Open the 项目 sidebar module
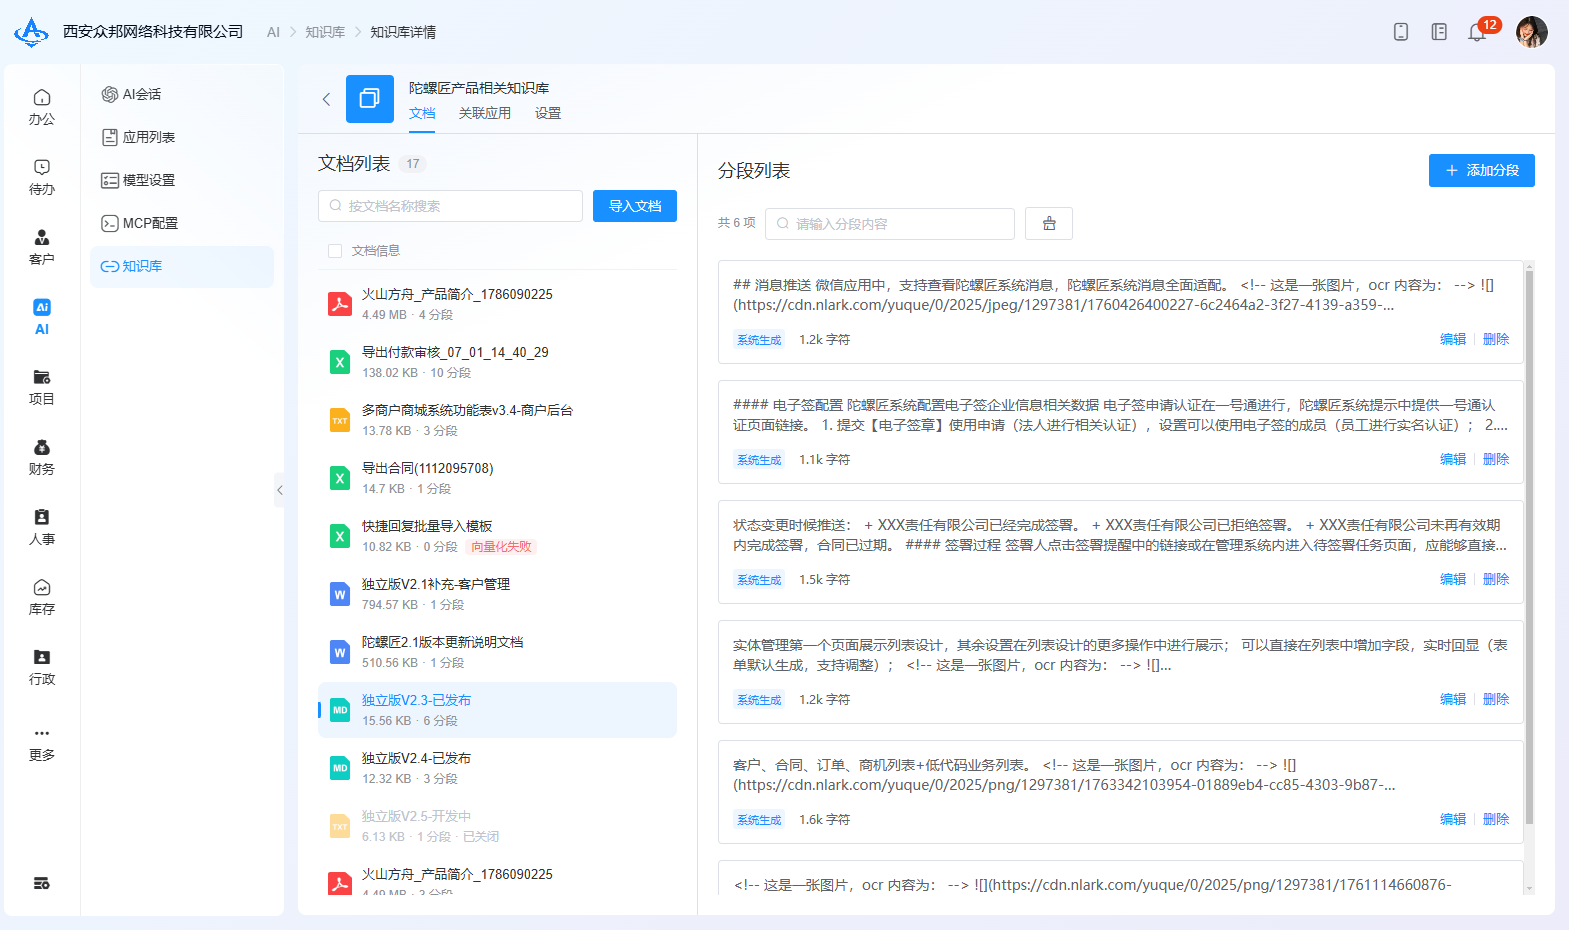Viewport: 1569px width, 930px height. [x=42, y=387]
